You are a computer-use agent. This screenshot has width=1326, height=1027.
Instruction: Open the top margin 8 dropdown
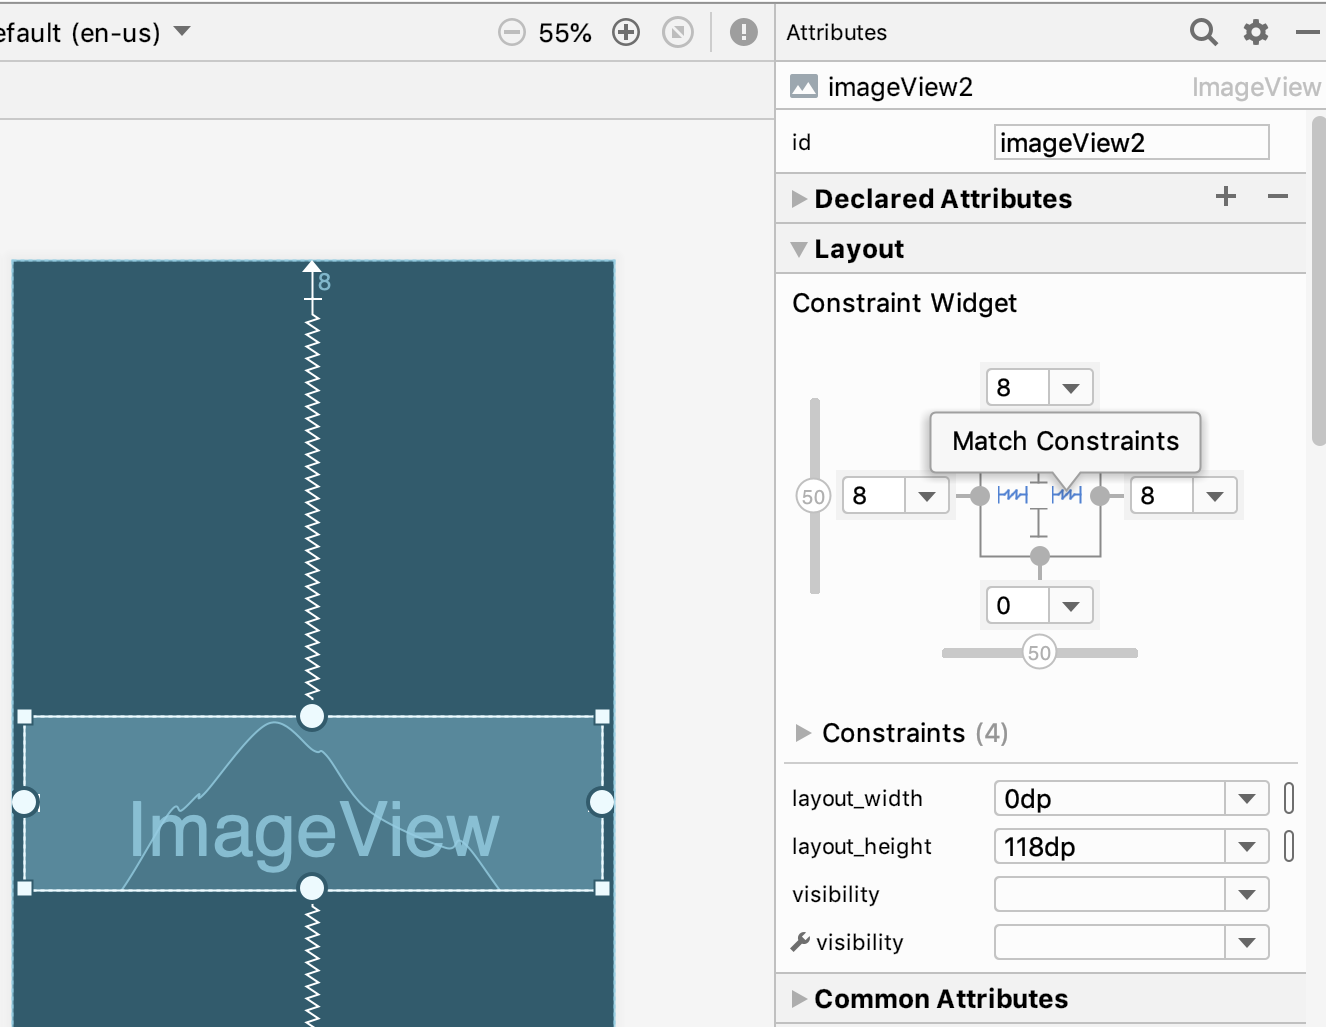[1071, 388]
